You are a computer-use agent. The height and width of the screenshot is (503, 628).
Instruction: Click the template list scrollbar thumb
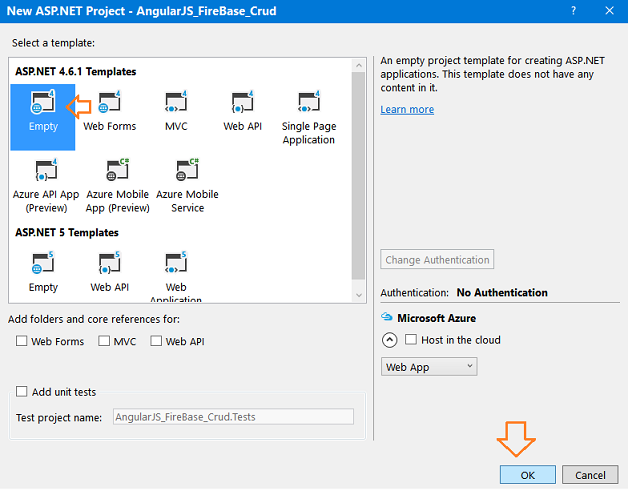(x=358, y=175)
